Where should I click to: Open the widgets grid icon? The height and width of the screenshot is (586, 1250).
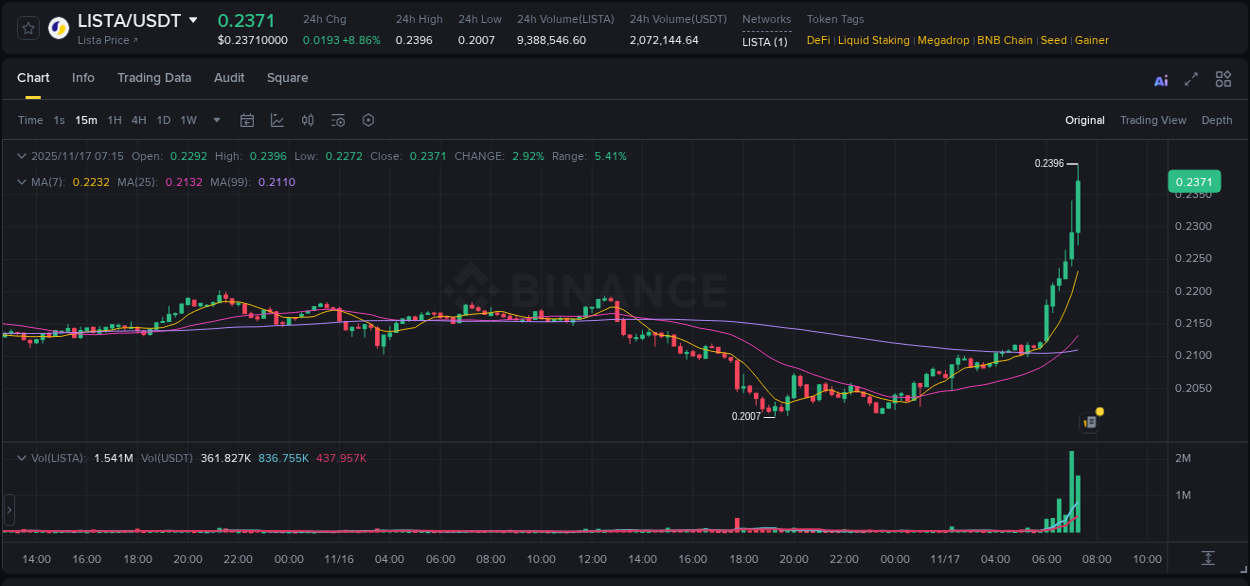[1222, 79]
